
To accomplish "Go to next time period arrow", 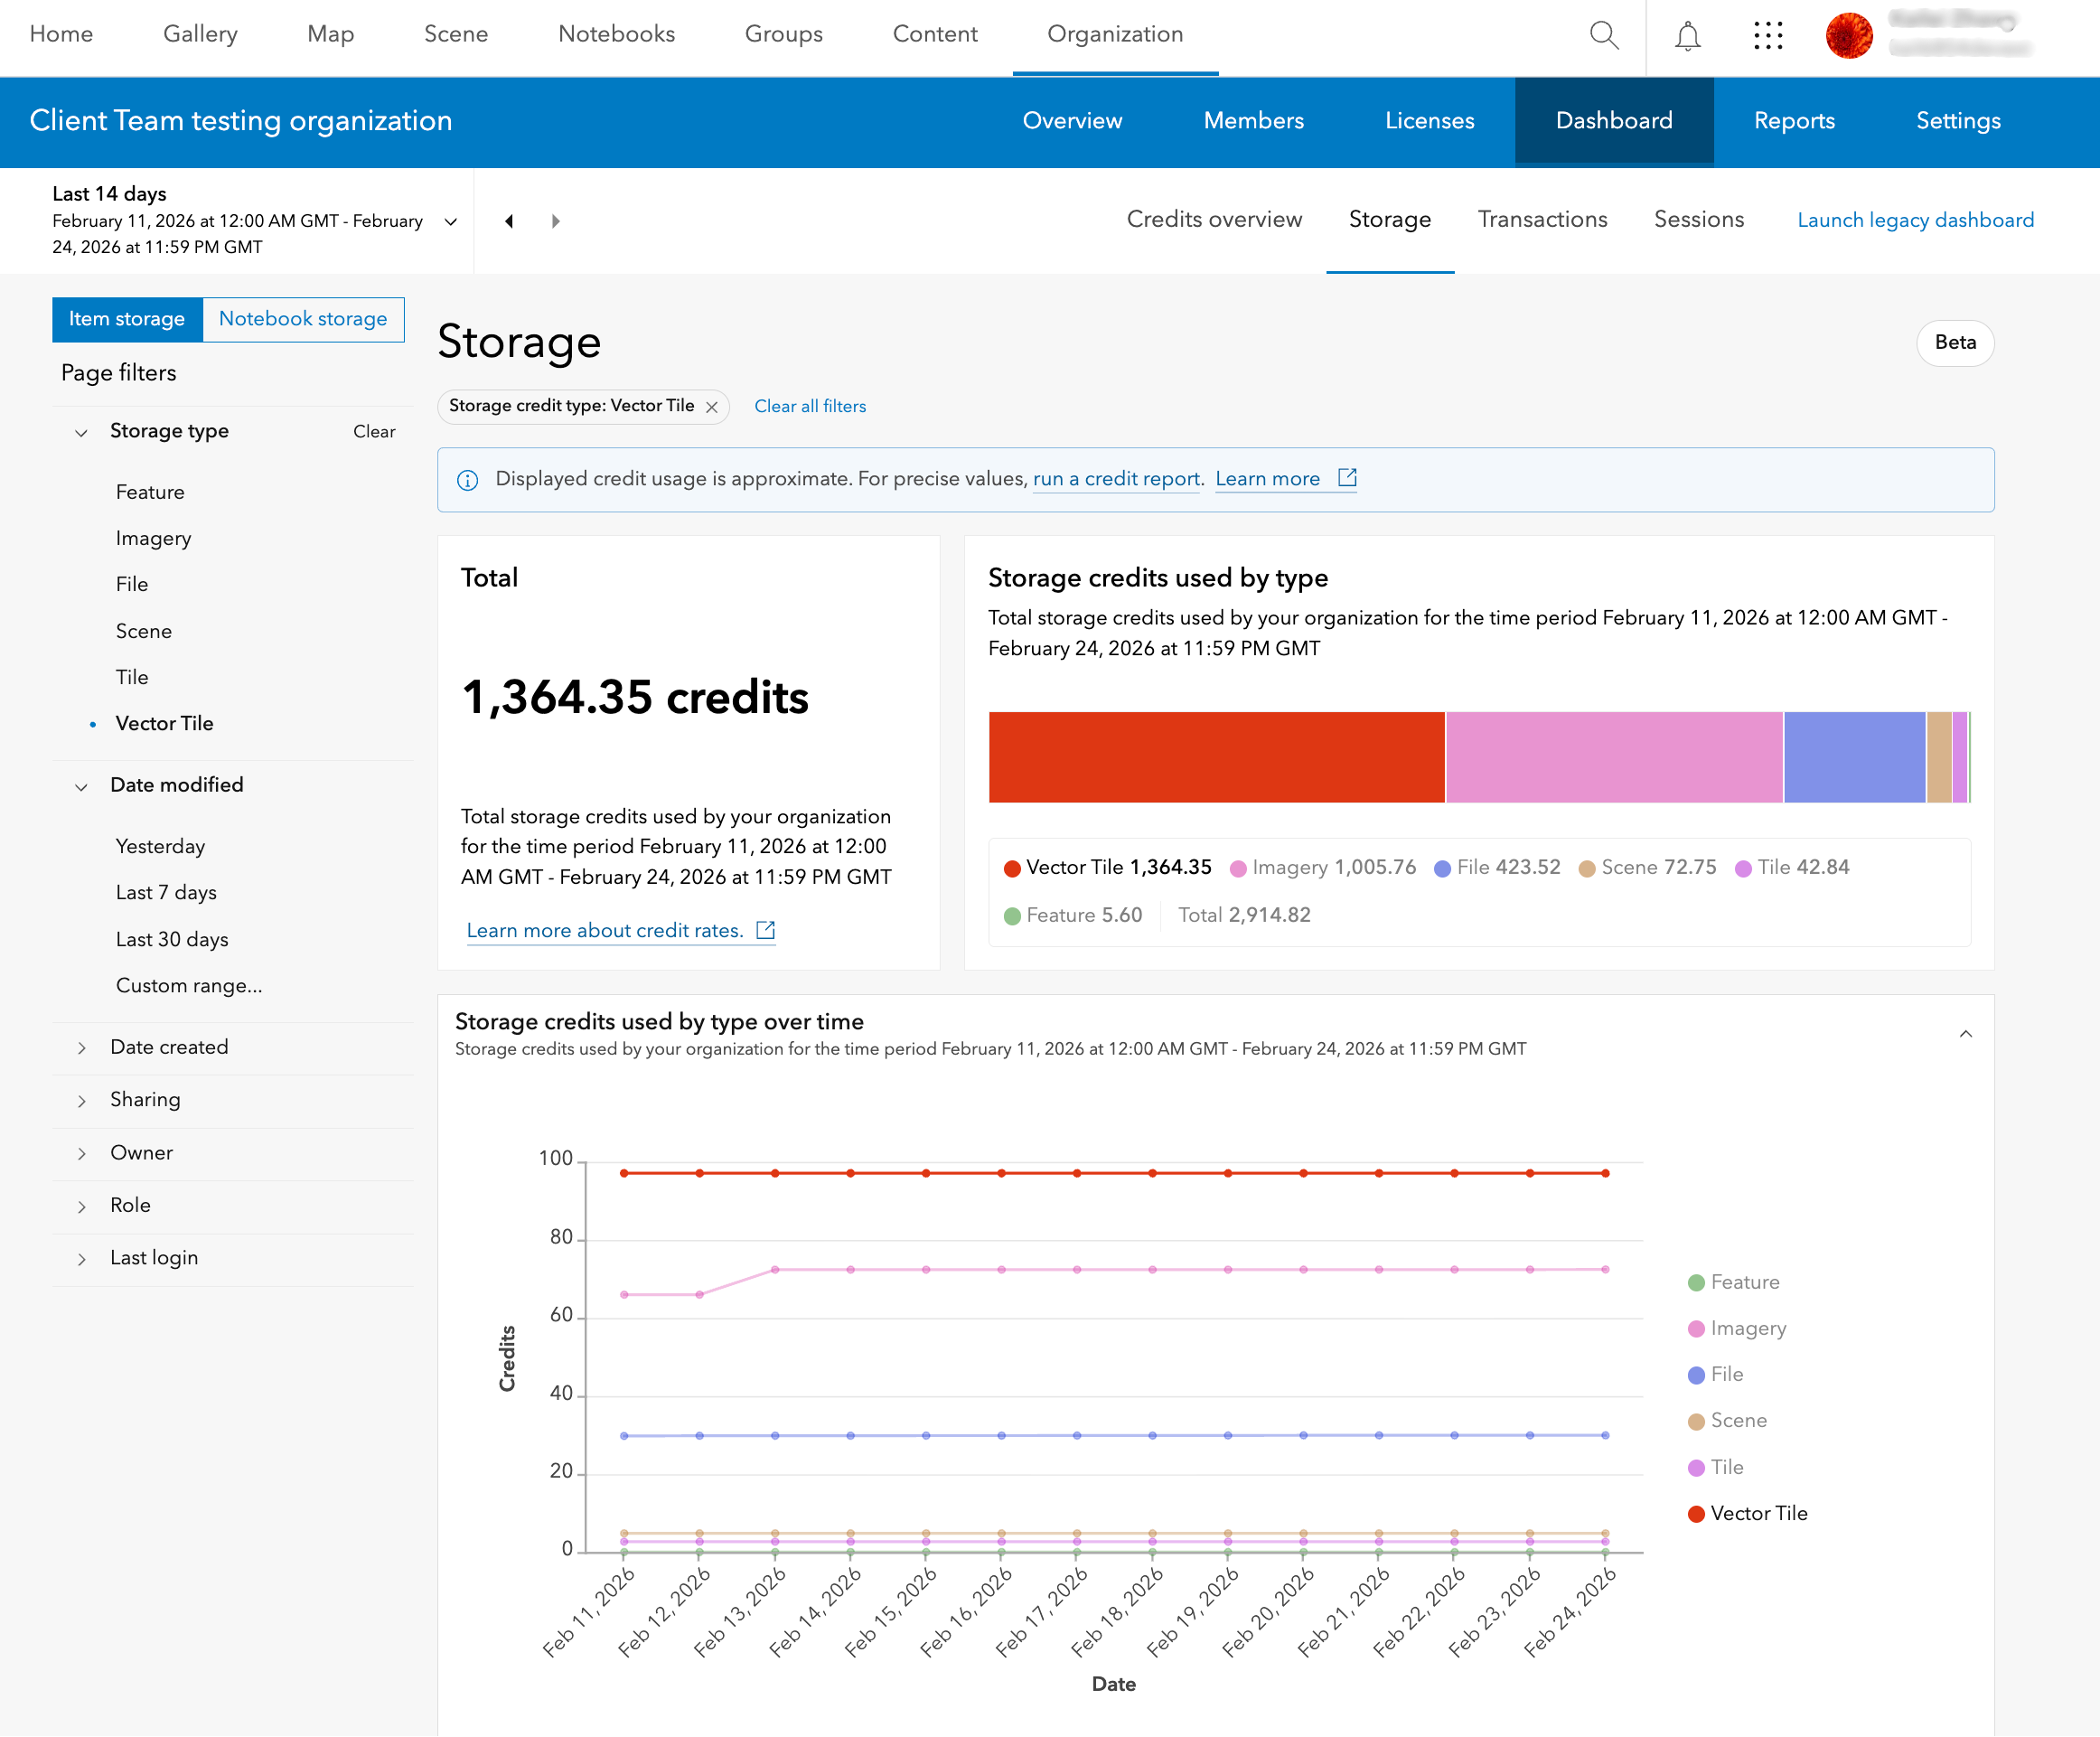I will point(556,221).
